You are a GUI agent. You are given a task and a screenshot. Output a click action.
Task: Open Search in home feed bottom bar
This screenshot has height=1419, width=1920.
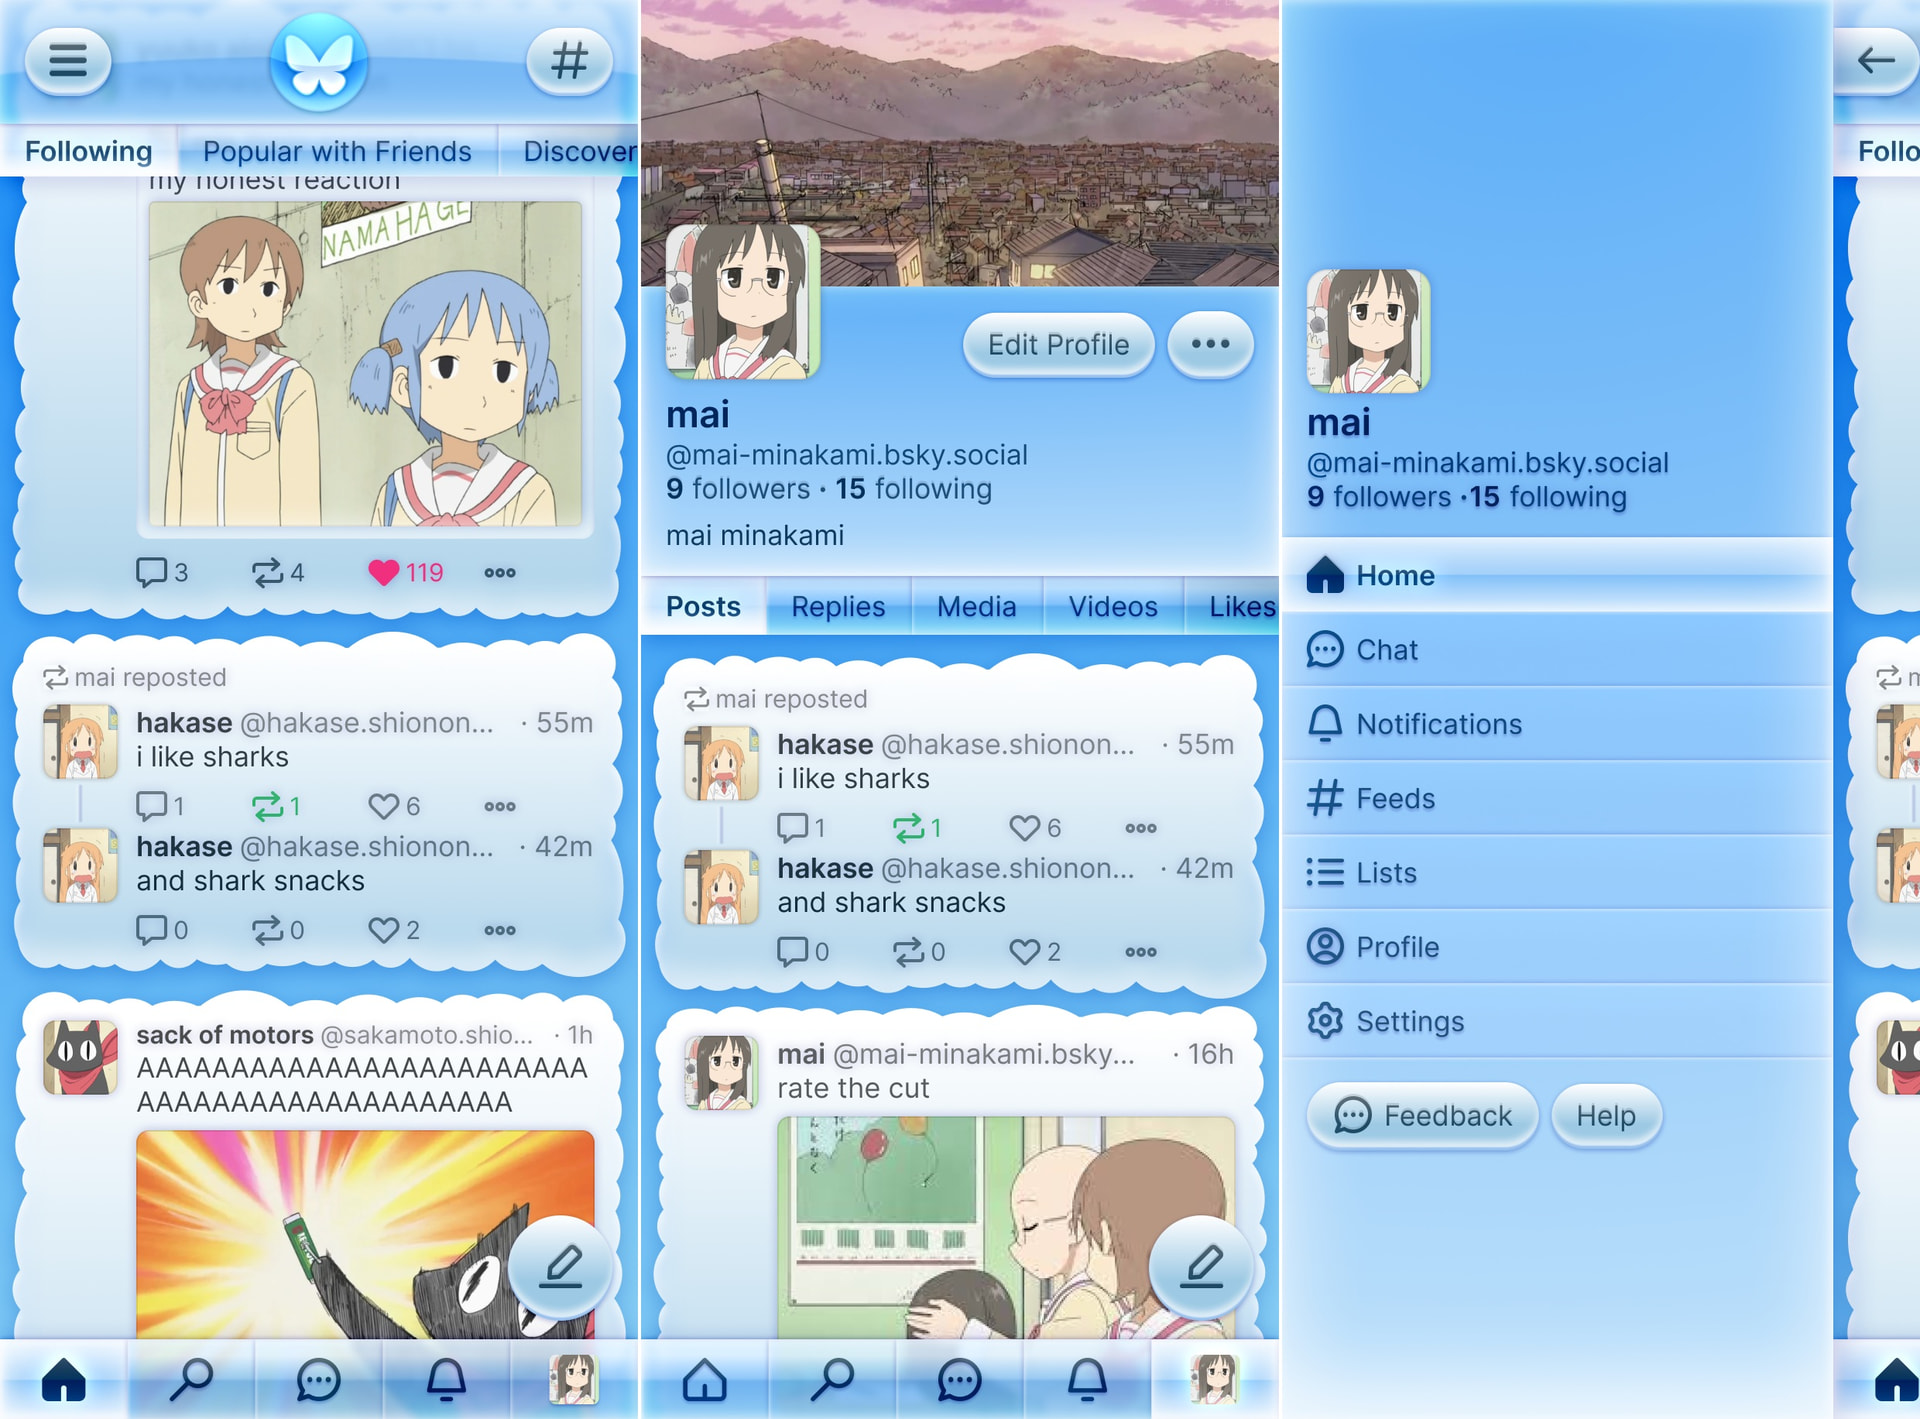(191, 1380)
